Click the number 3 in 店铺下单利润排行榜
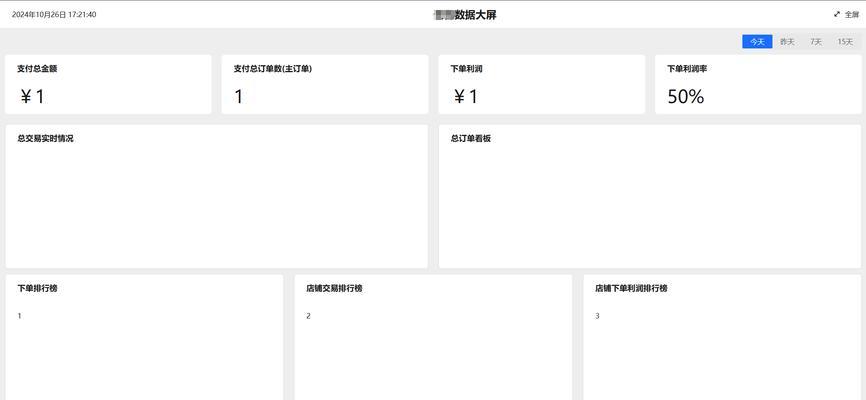Viewport: 866px width, 400px height. 598,316
